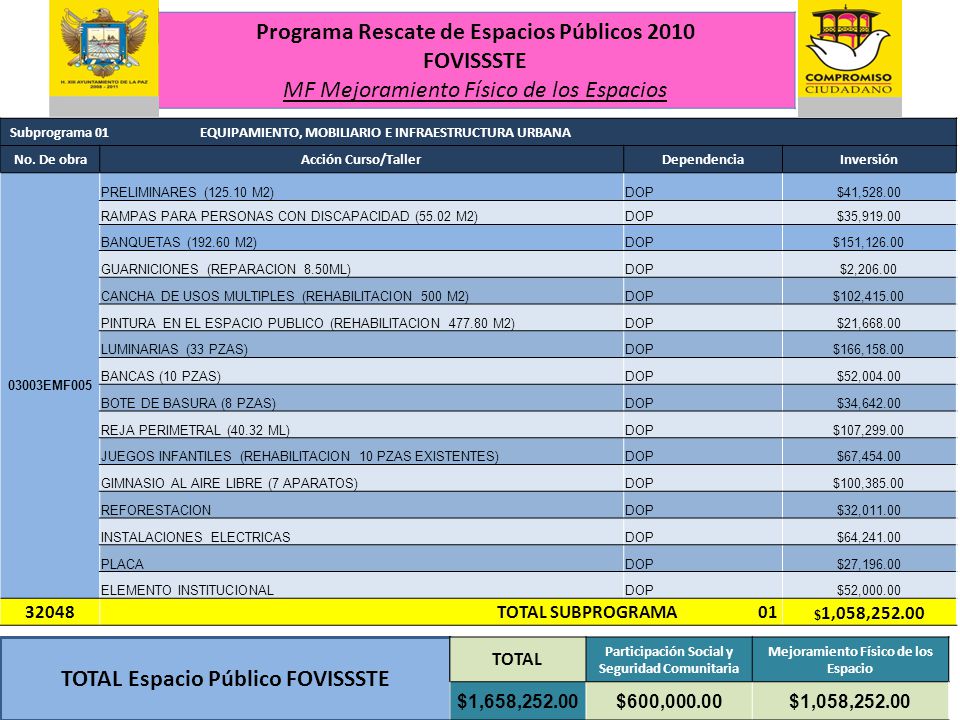Click the $600,000.00 summary value
This screenshot has height=720, width=960.
click(x=669, y=701)
